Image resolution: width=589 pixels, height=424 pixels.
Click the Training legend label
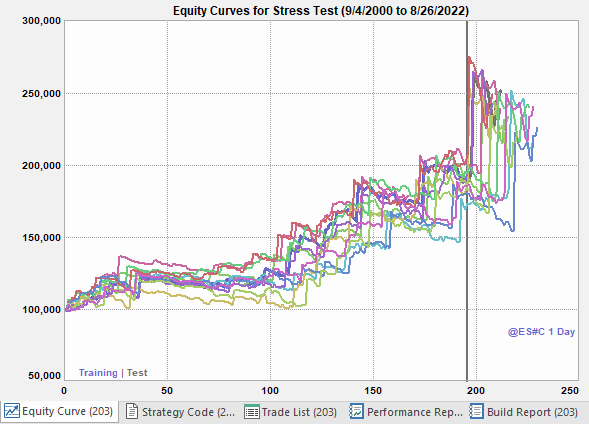(98, 373)
